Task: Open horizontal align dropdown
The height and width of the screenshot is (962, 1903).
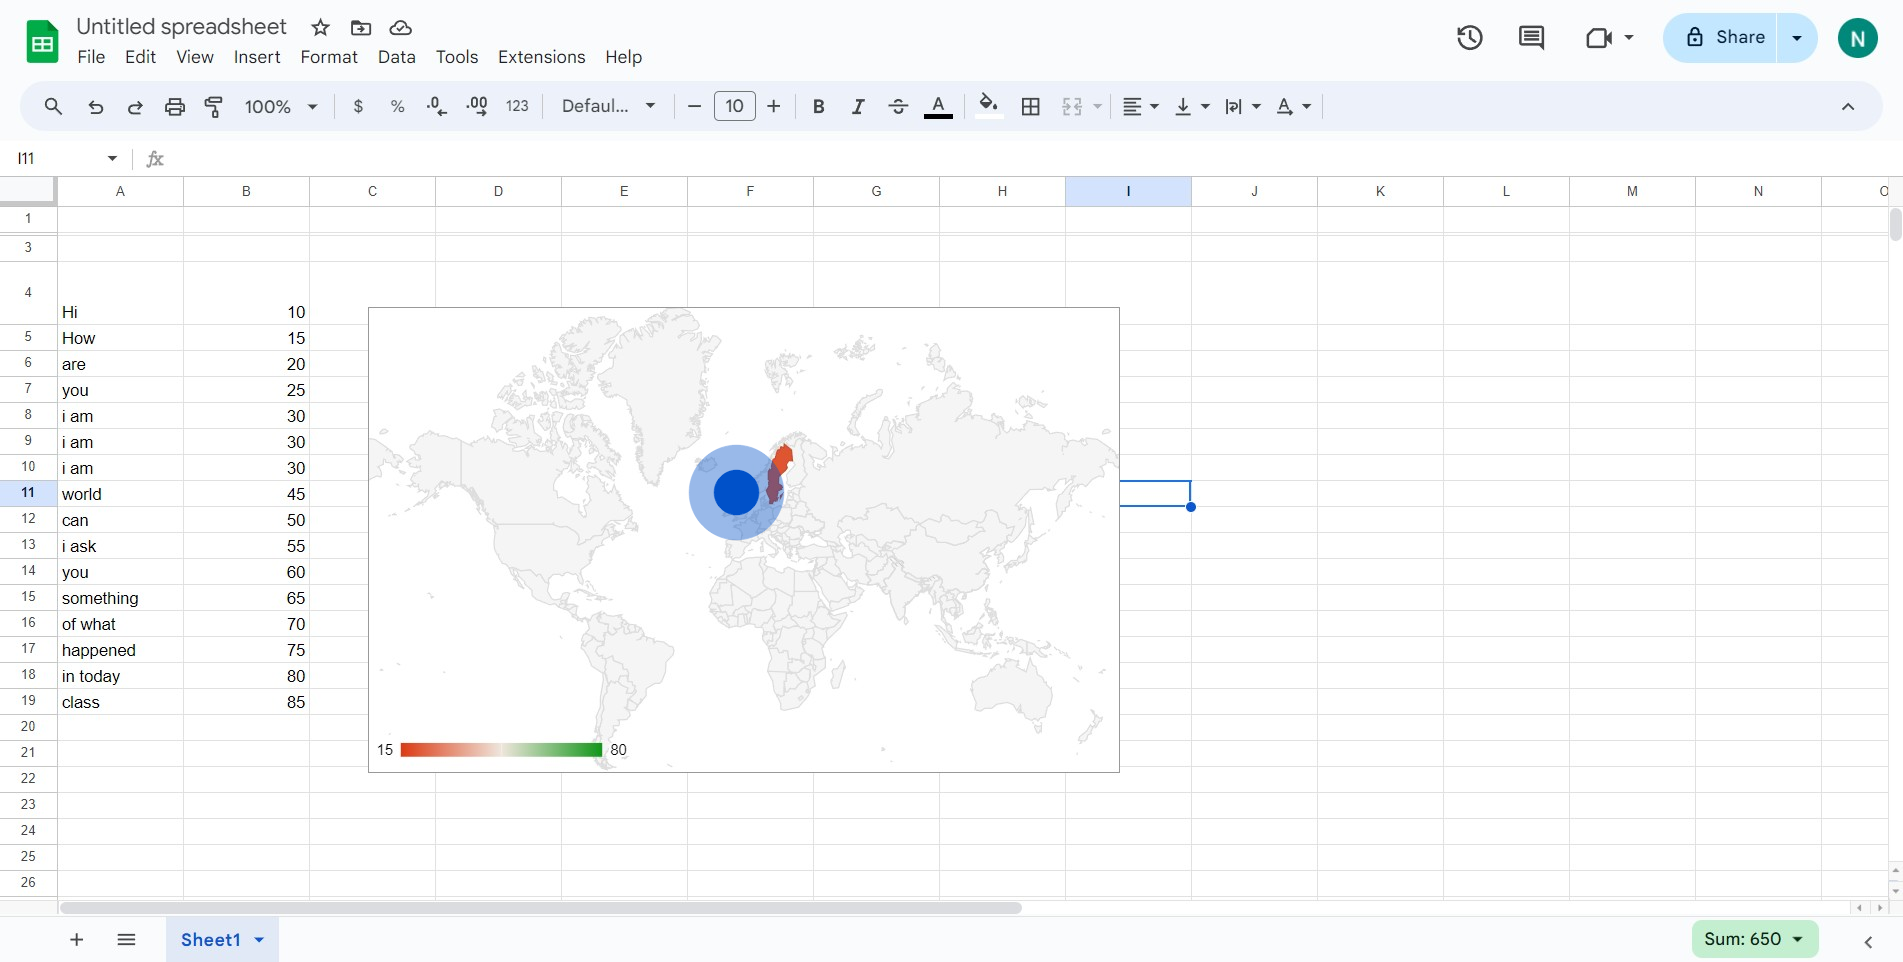Action: (x=1140, y=107)
